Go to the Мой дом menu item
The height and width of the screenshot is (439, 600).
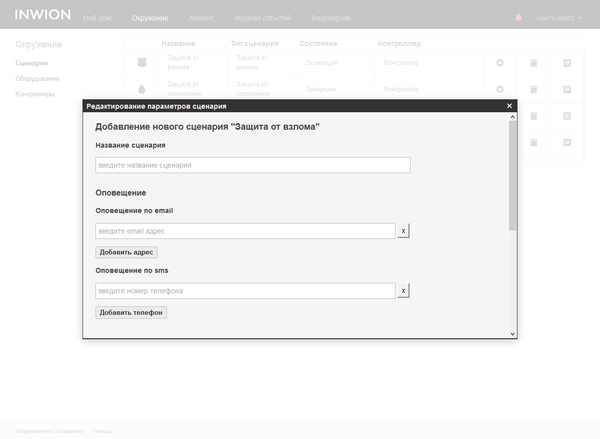97,18
